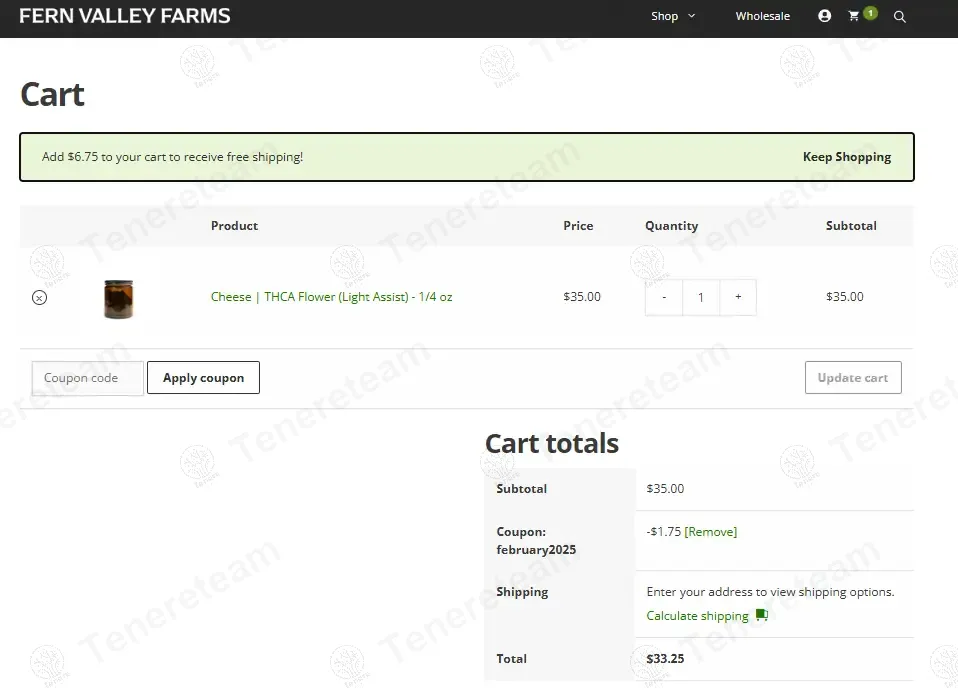Click Calculate shipping link
The height and width of the screenshot is (694, 958).
point(697,616)
